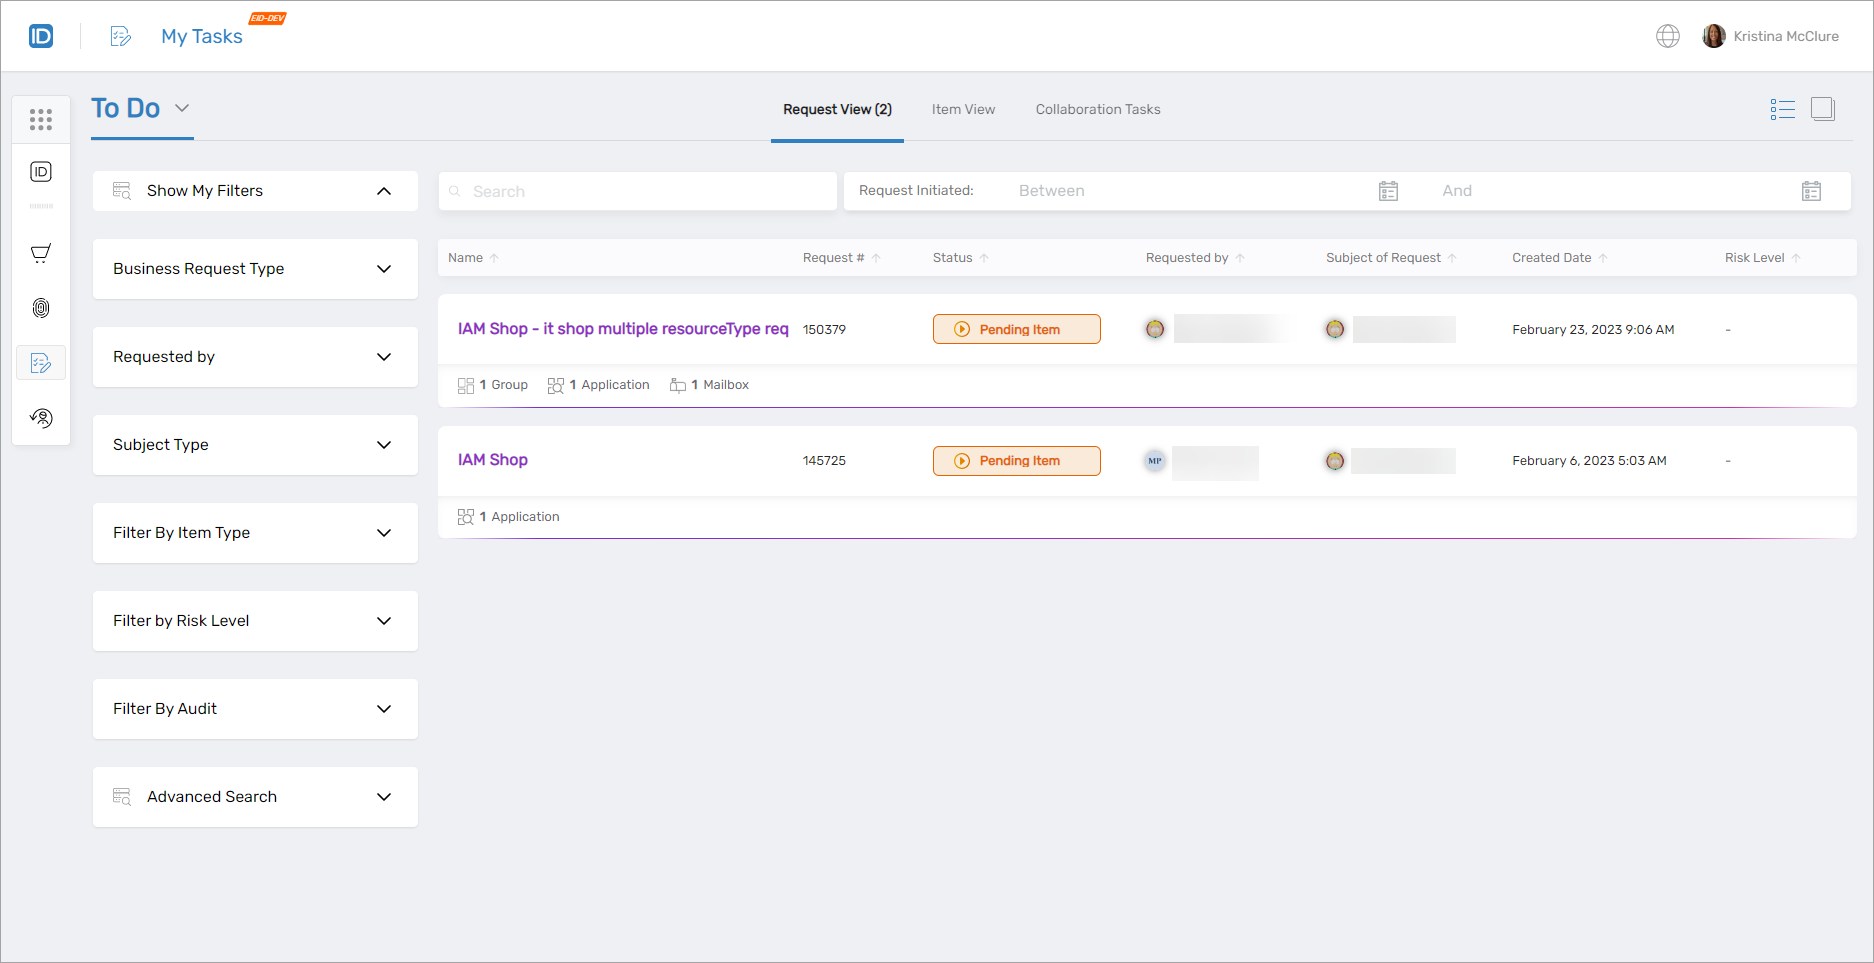Expand the Filter by Risk Level section
The height and width of the screenshot is (963, 1874).
[x=384, y=621]
